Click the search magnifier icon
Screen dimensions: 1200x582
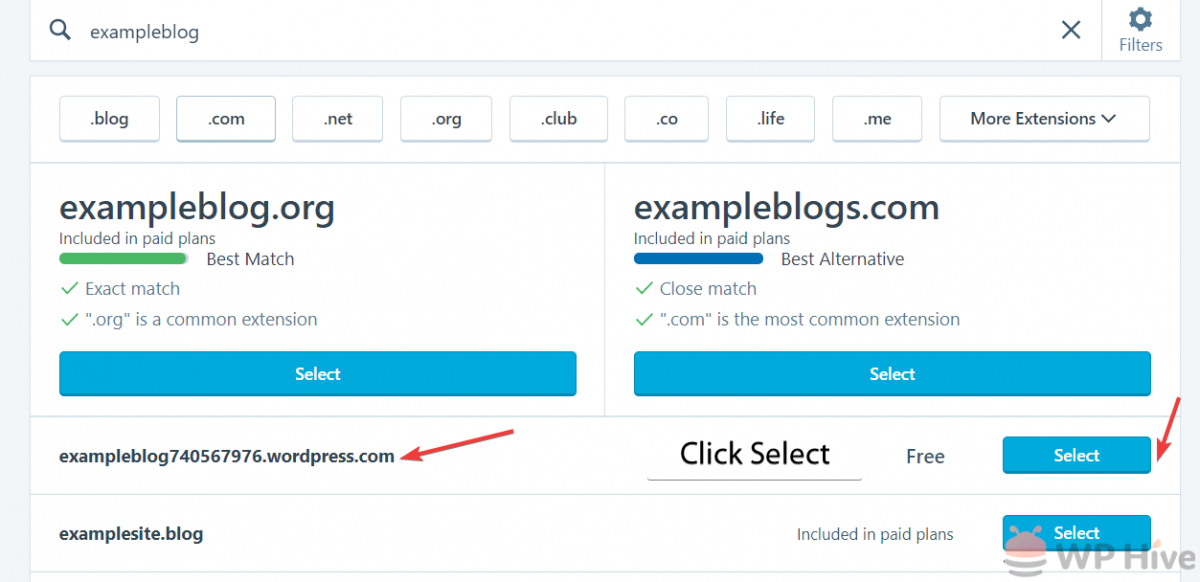tap(60, 29)
